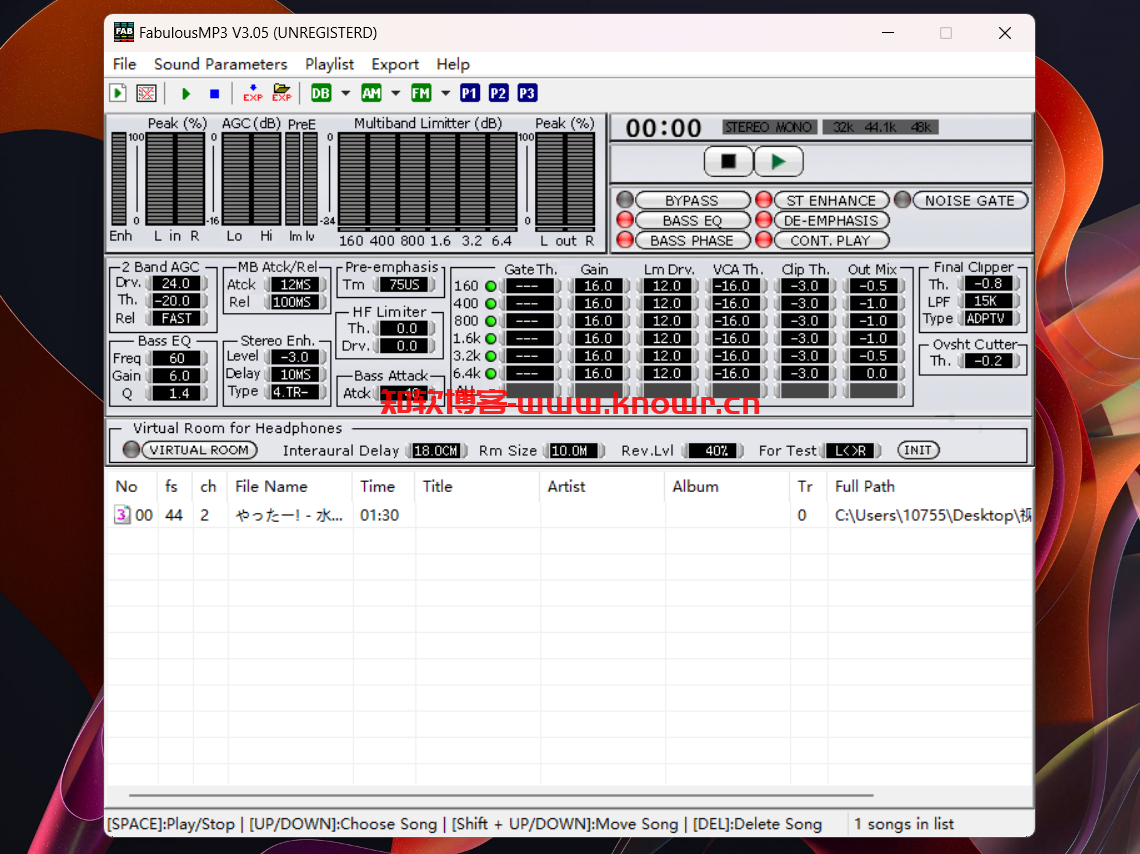The image size is (1140, 854).
Task: Click the Title column header
Action: click(478, 486)
